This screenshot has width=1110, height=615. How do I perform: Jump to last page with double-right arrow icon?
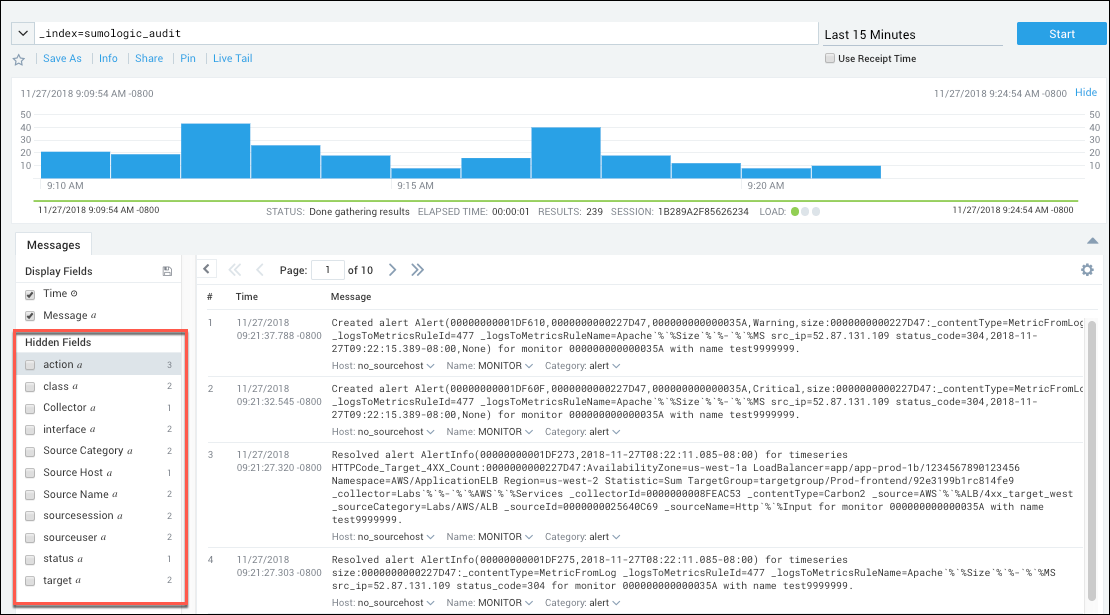pos(418,269)
